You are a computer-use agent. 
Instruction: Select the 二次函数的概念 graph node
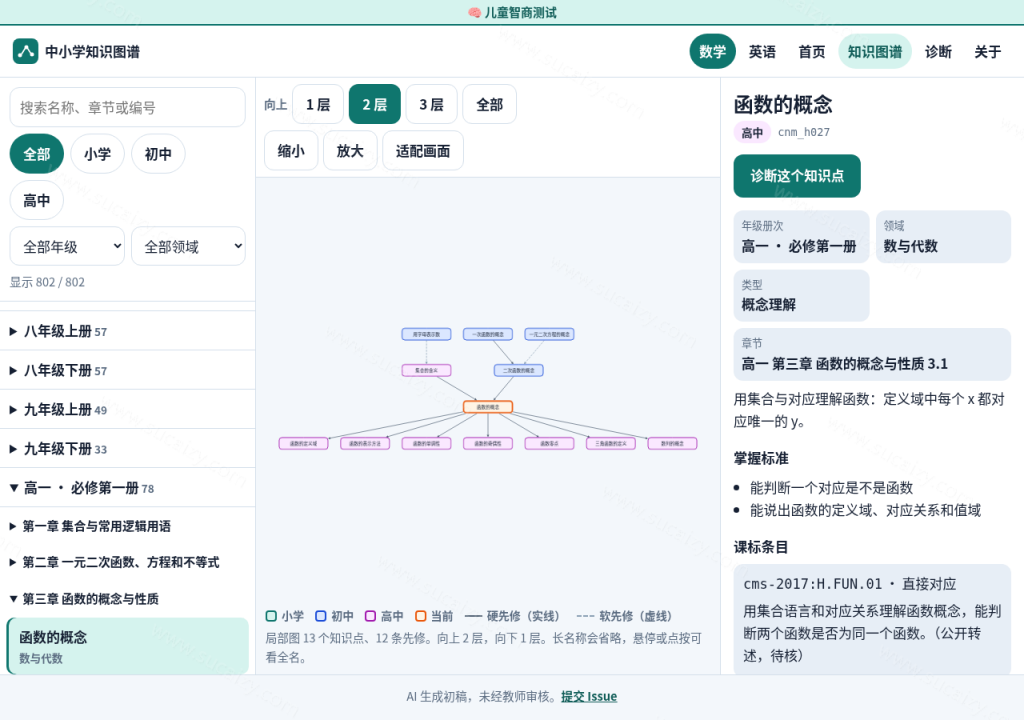[x=519, y=370]
